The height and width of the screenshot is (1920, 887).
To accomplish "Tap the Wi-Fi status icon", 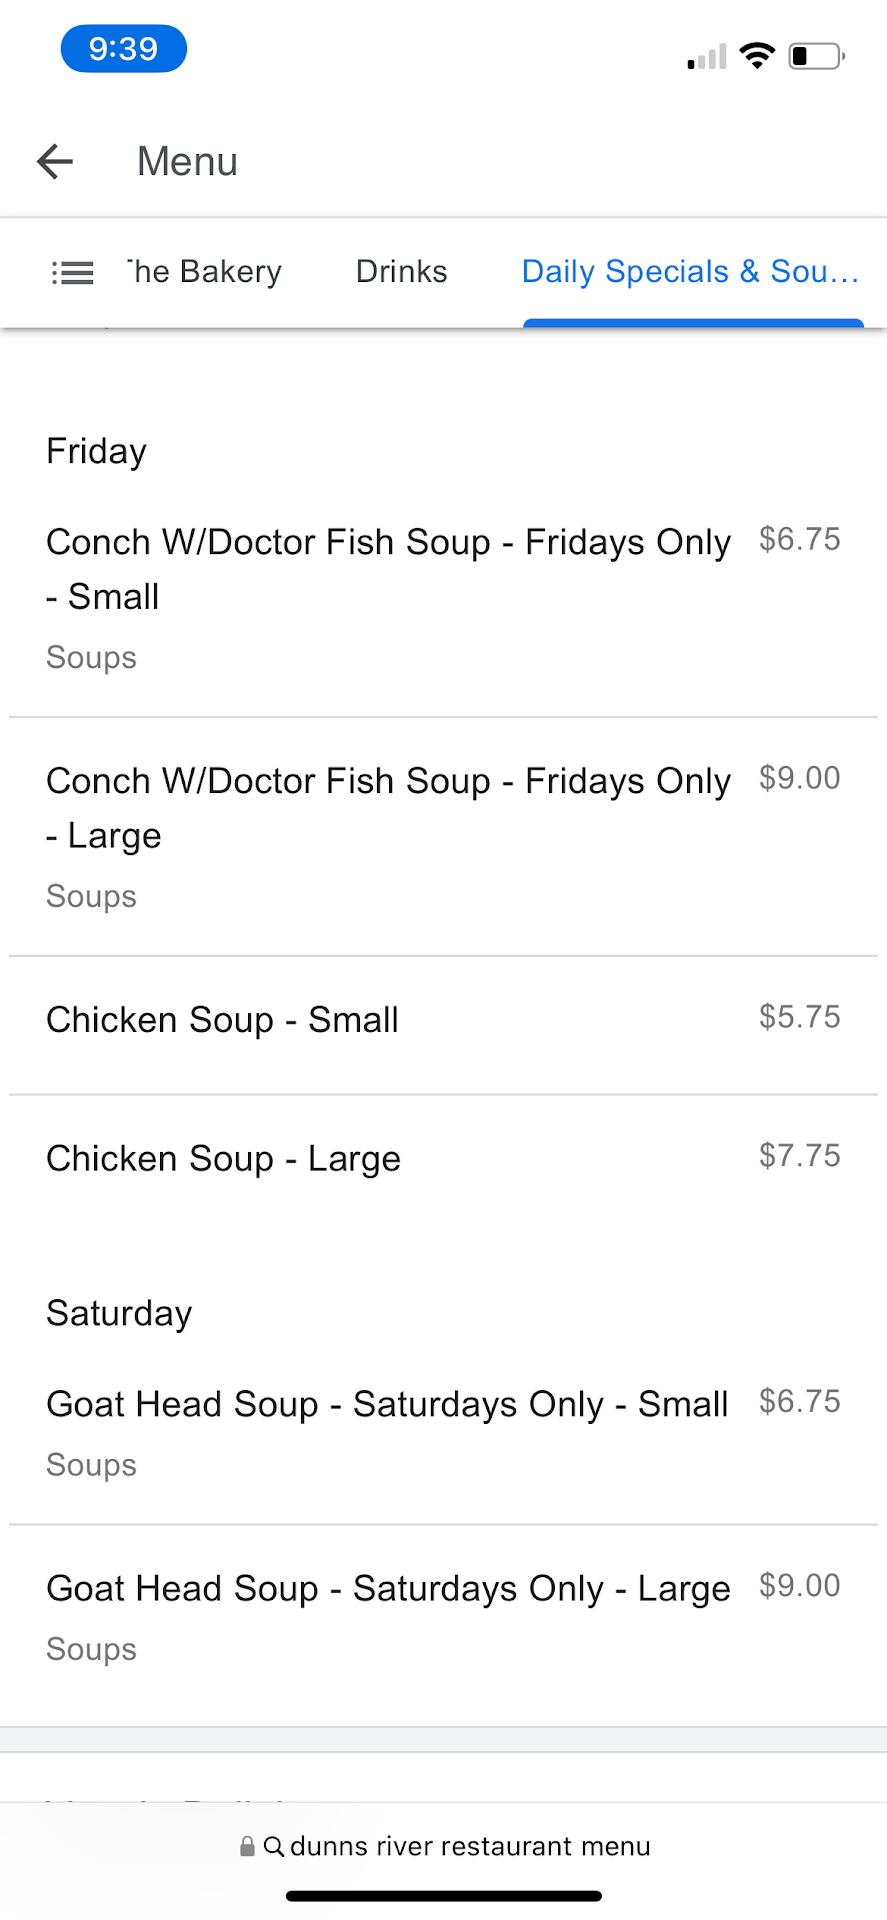I will [x=757, y=56].
